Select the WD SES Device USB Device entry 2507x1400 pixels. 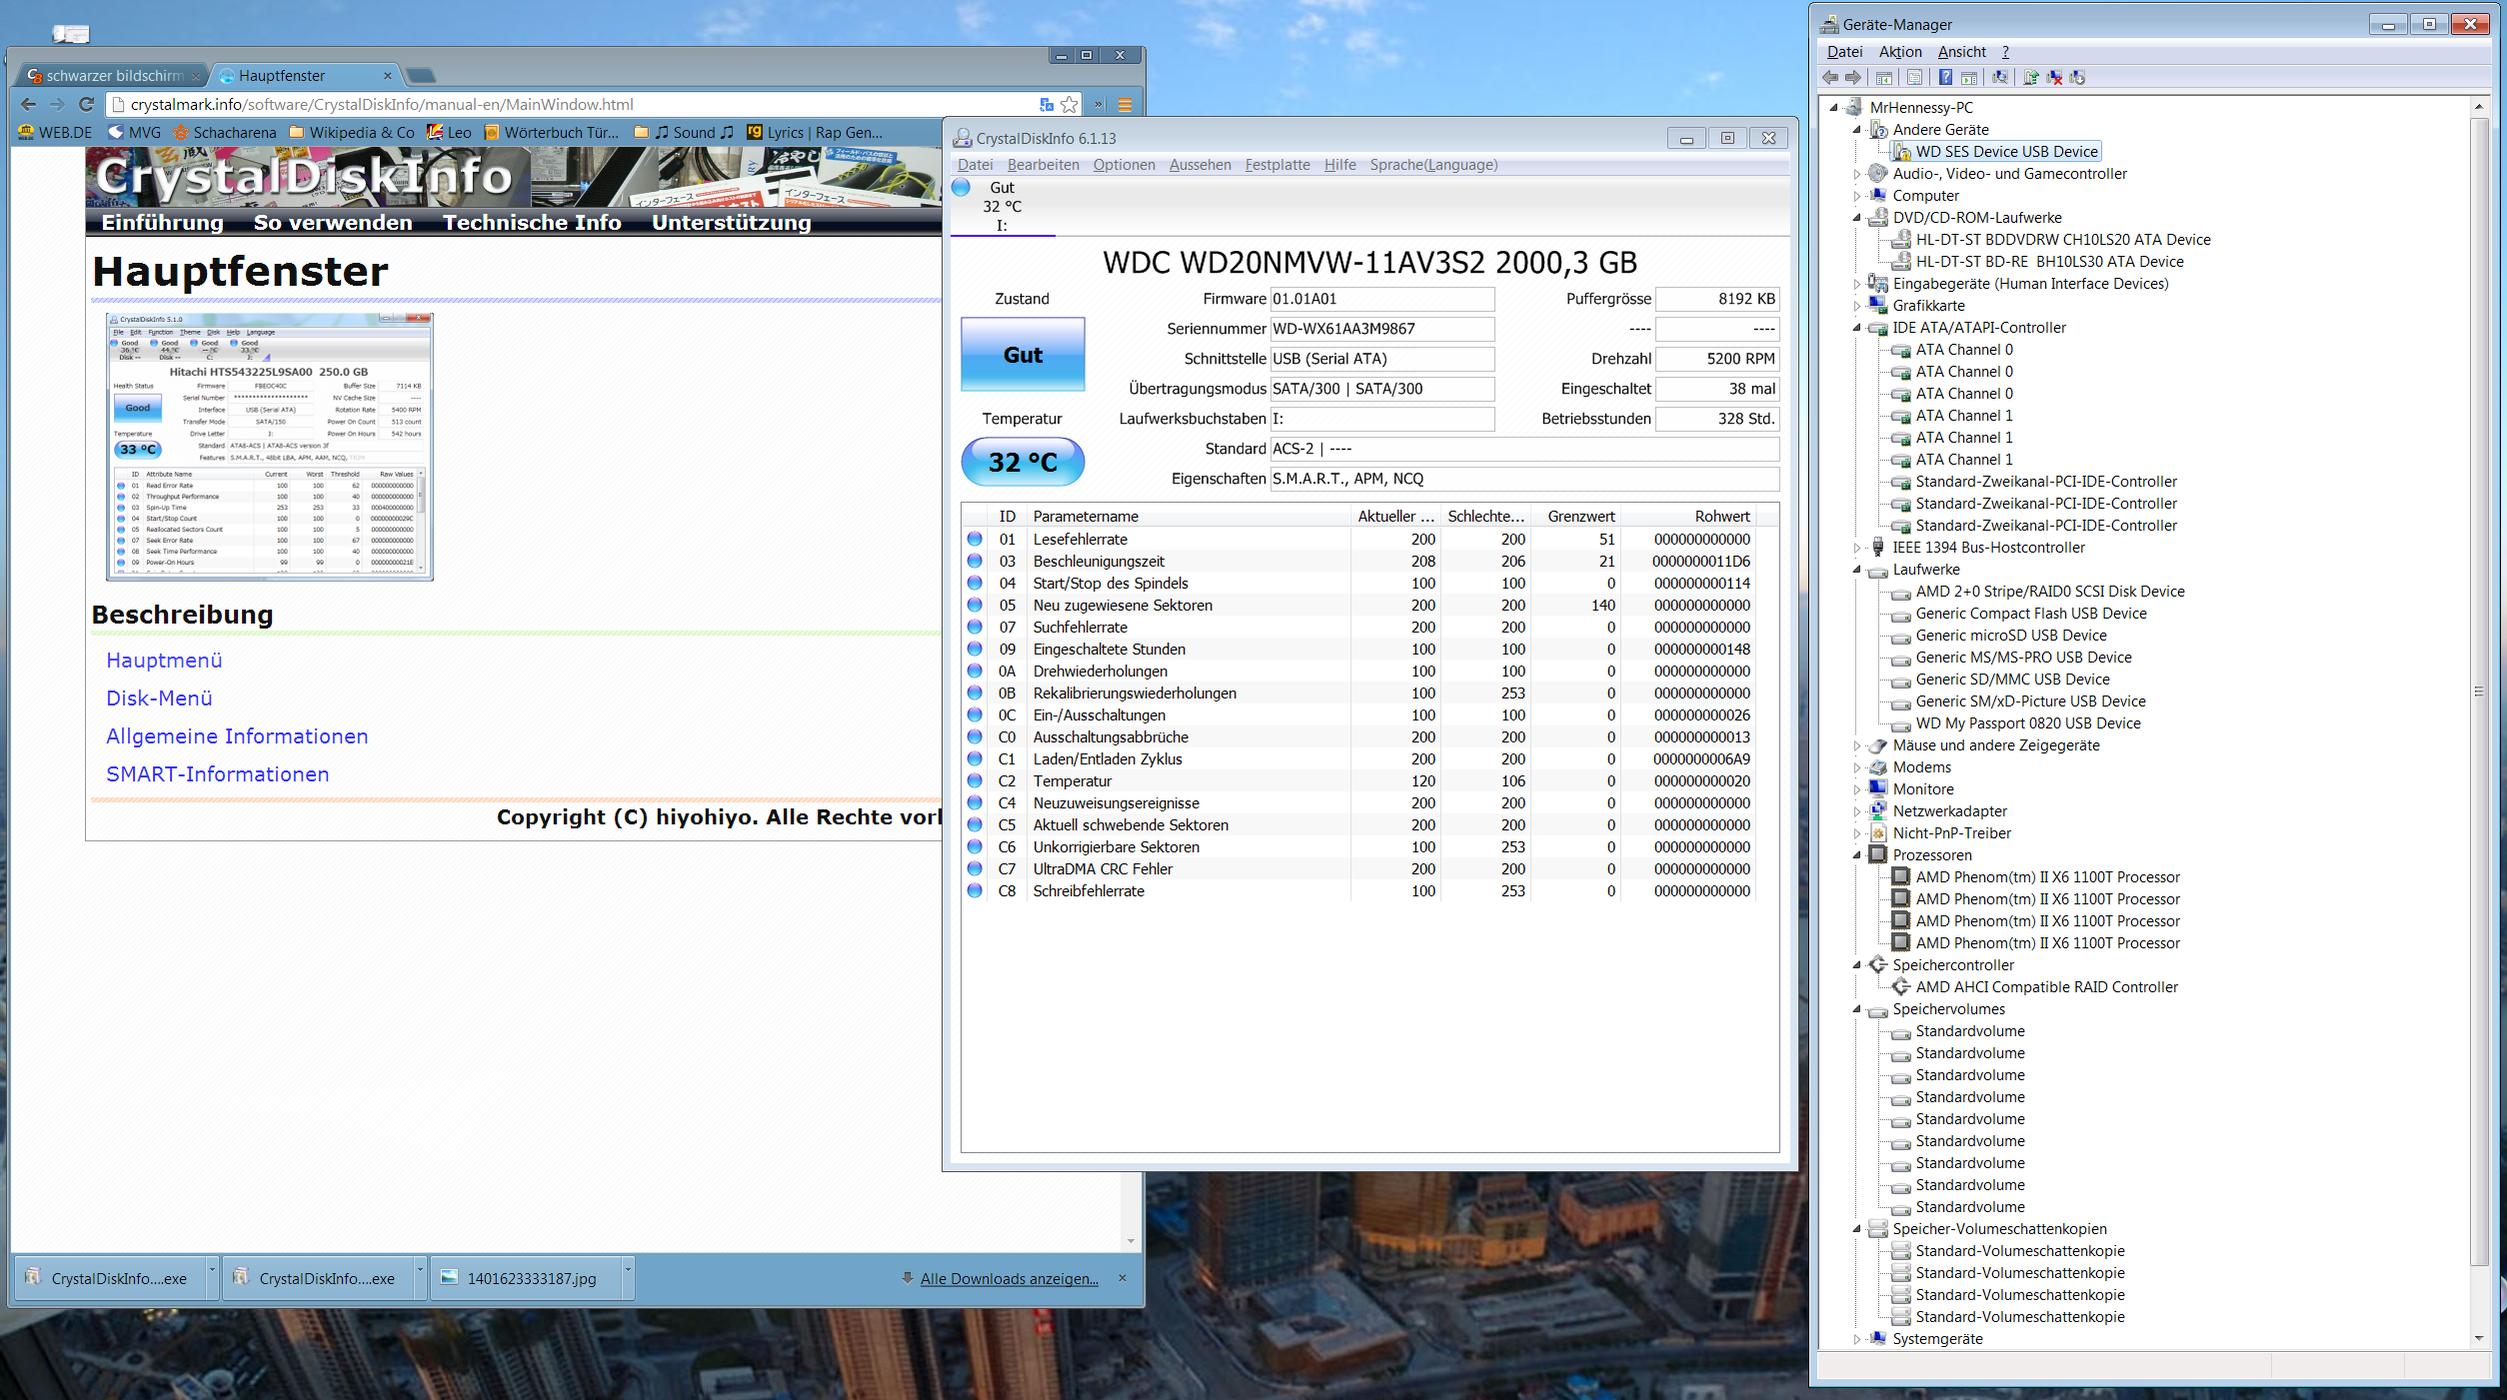coord(2004,151)
